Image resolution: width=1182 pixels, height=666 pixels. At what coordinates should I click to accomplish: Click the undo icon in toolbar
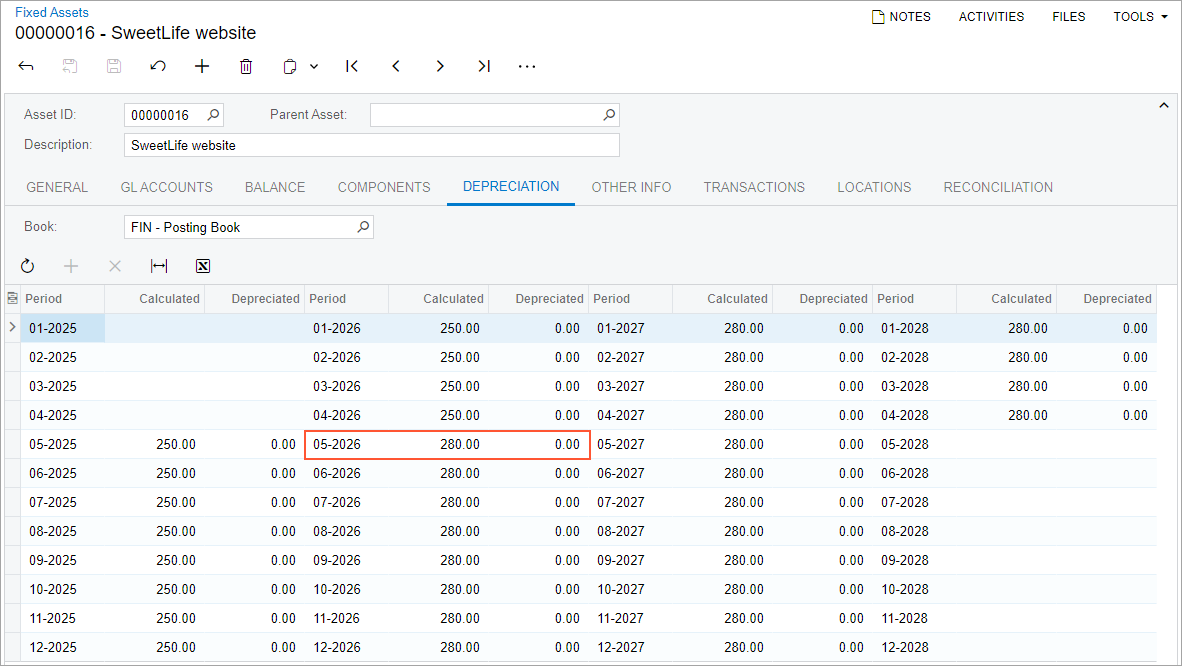coord(158,66)
